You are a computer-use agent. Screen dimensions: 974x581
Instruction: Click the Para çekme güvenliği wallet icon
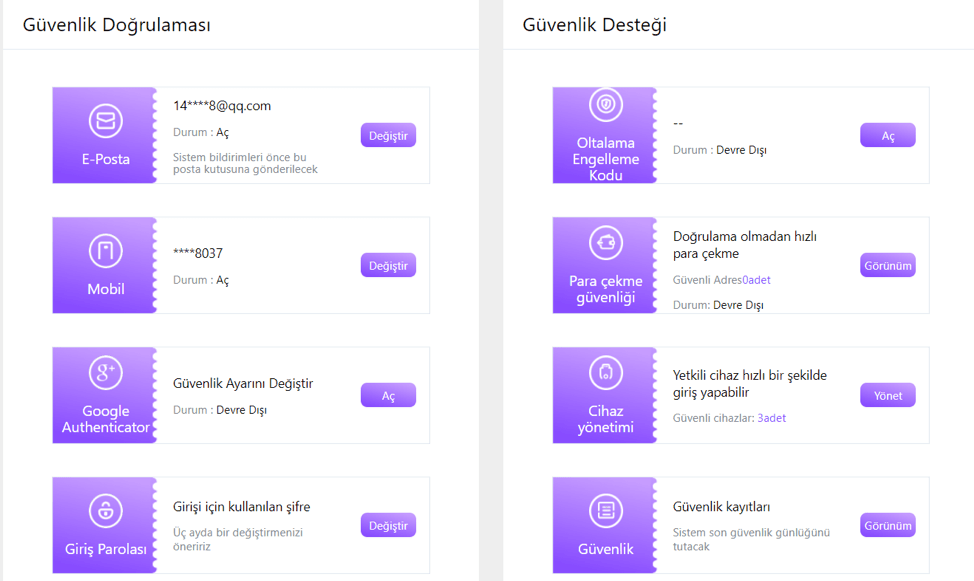coord(605,243)
